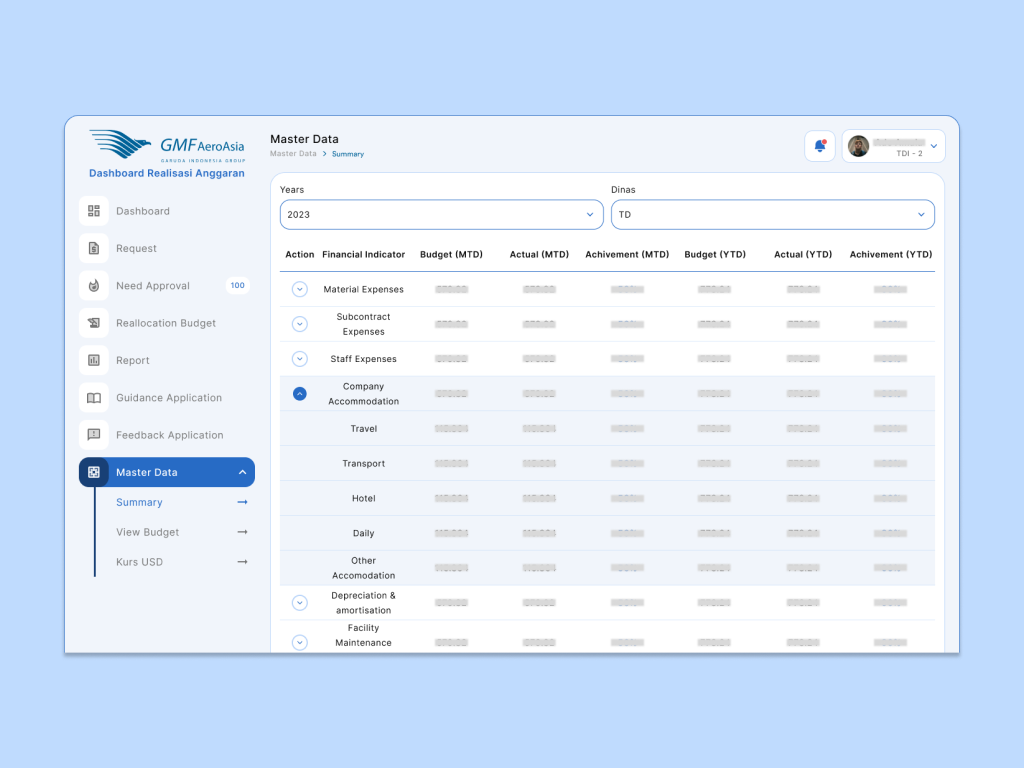The width and height of the screenshot is (1024, 768).
Task: Open the Dashboard sidebar icon
Action: tap(94, 211)
